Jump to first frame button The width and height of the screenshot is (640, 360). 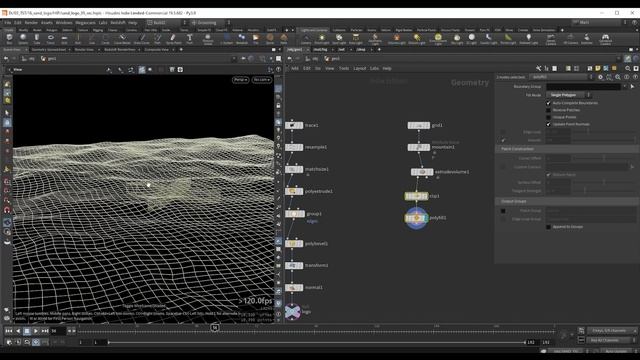click(x=9, y=331)
